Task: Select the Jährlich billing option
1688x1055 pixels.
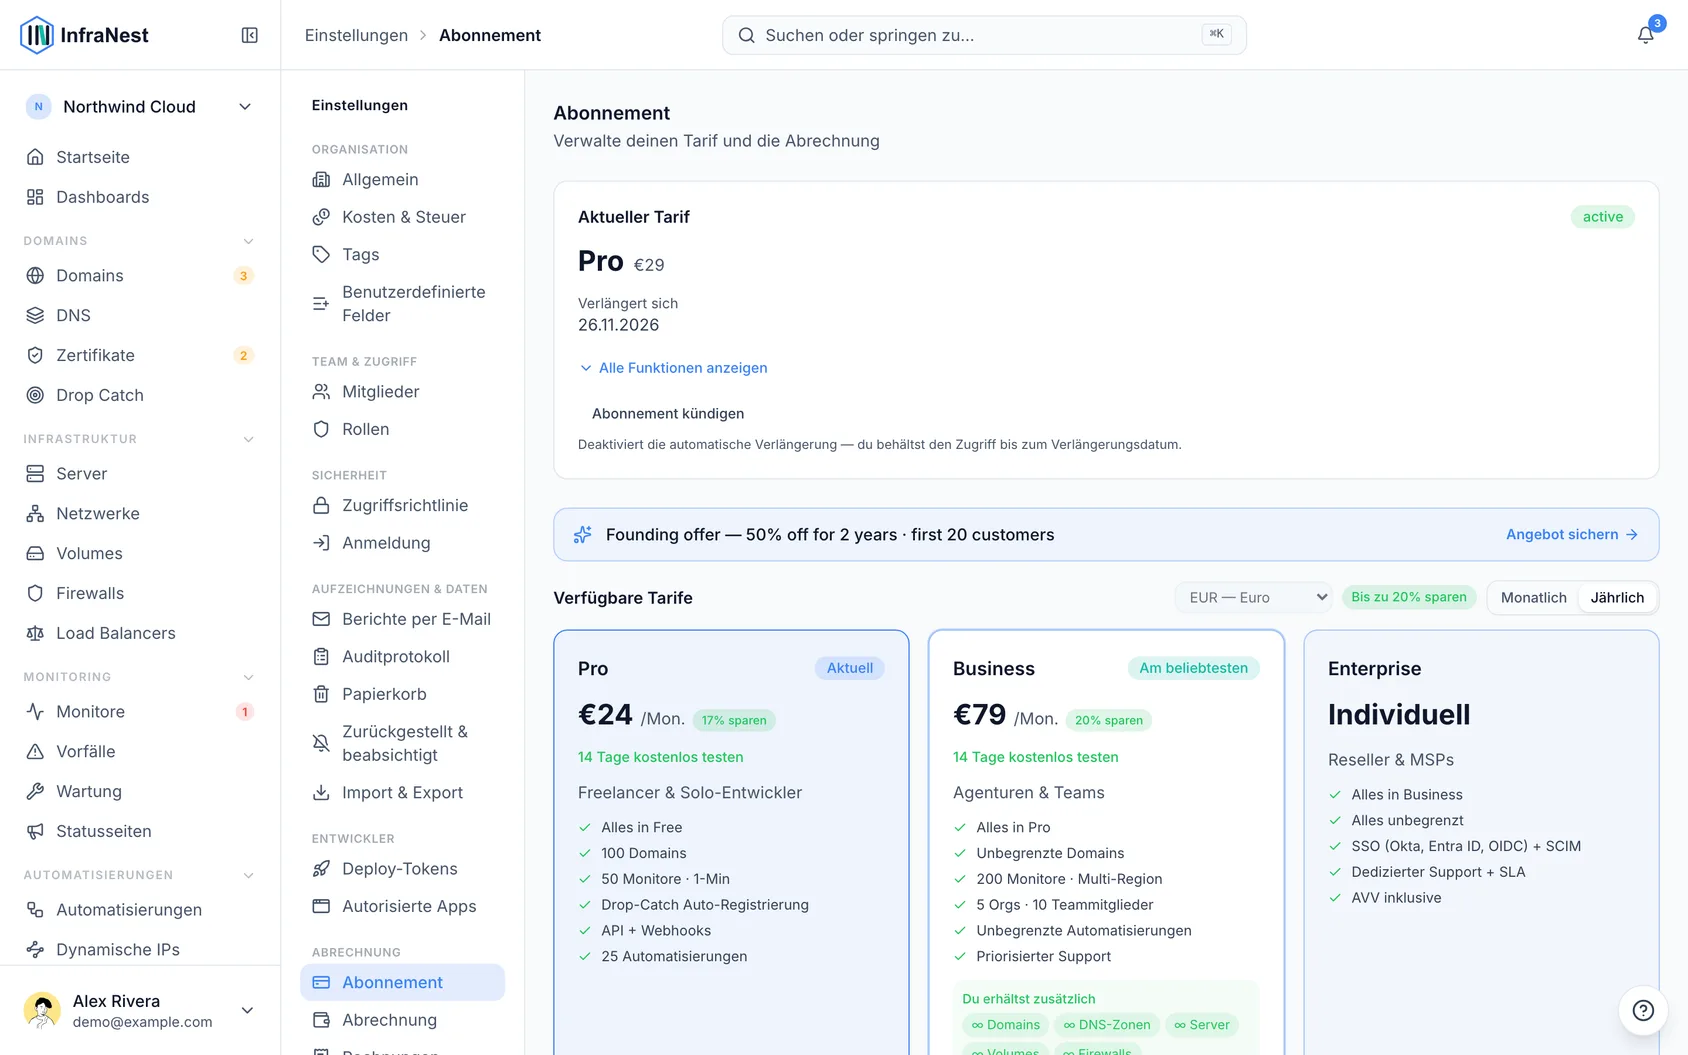Action: (x=1617, y=597)
